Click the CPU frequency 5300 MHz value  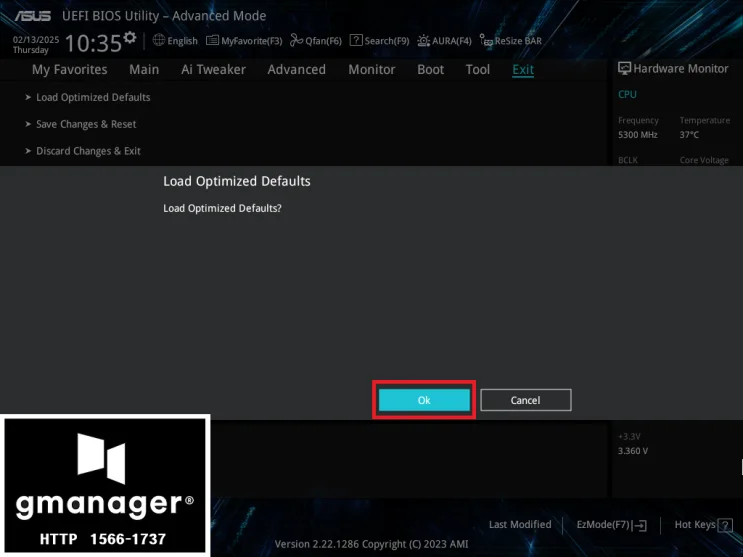[x=638, y=135]
